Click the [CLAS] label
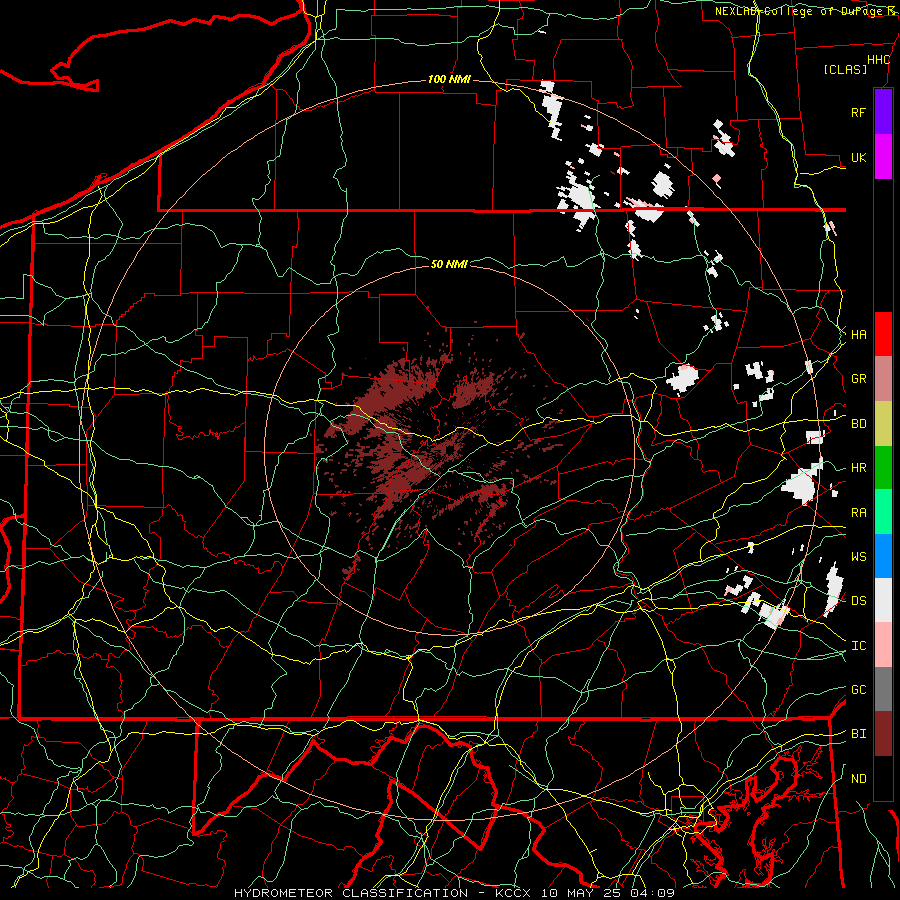This screenshot has width=900, height=900. click(x=845, y=69)
